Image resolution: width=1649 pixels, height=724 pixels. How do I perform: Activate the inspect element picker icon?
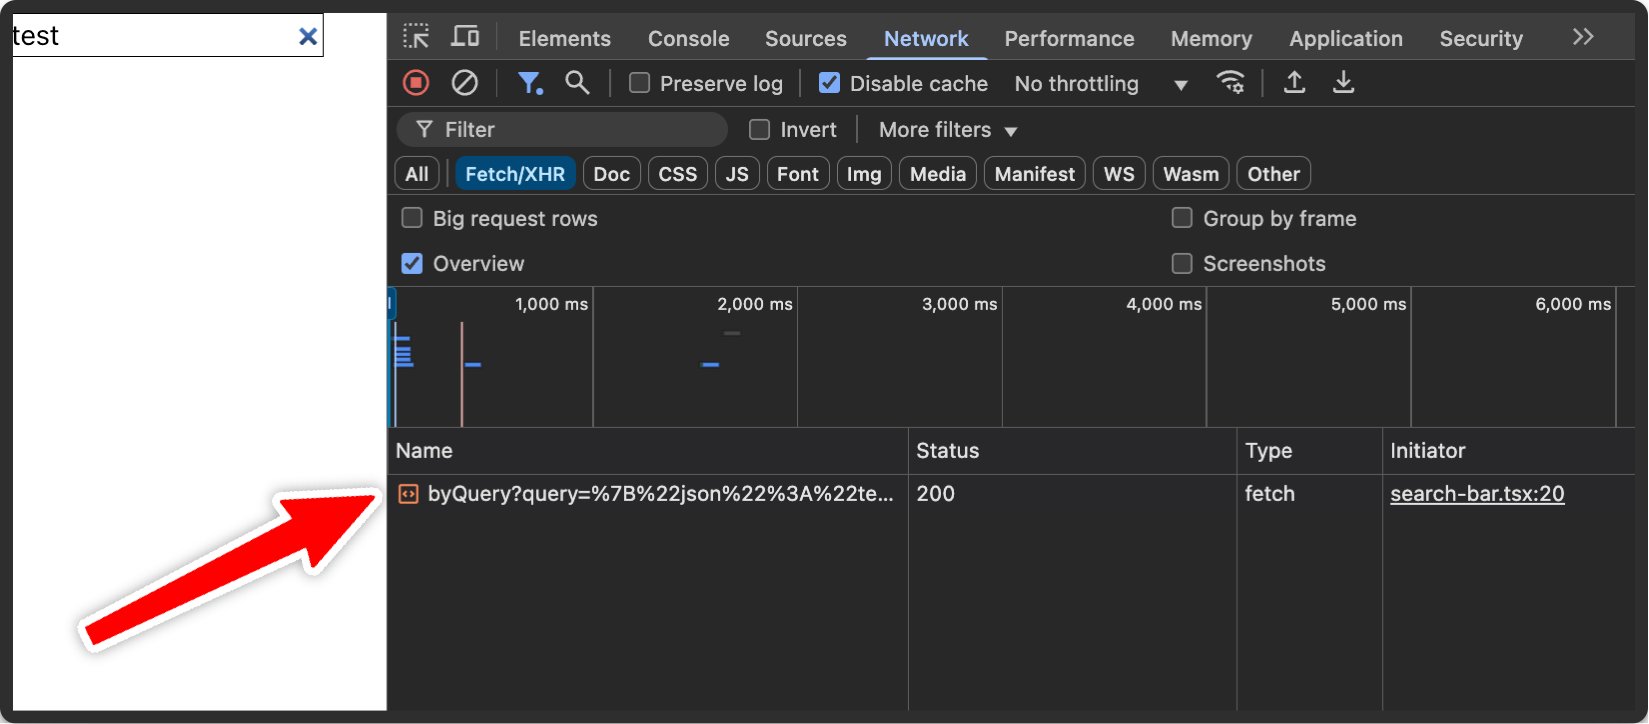point(416,38)
